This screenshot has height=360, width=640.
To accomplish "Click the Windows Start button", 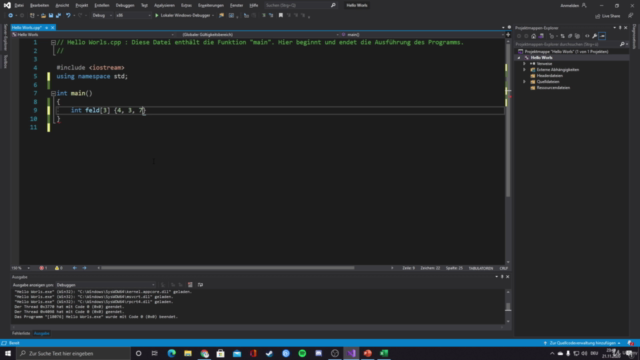I will 8,353.
